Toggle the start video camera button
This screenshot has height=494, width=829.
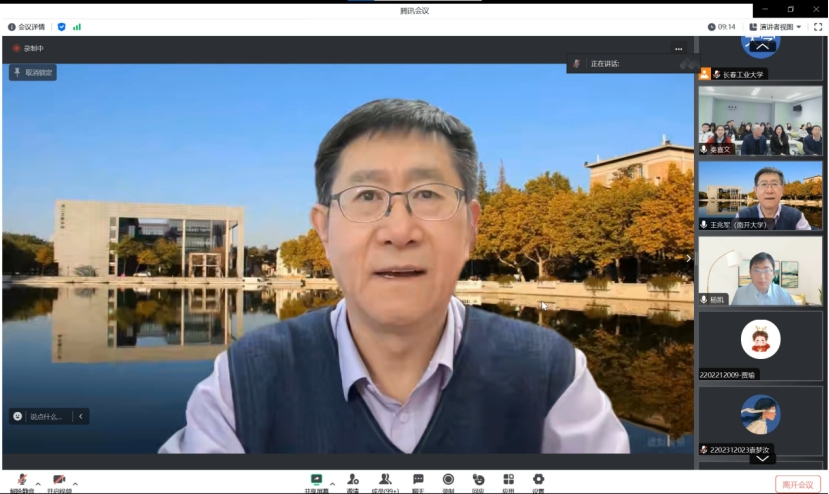tap(60, 482)
